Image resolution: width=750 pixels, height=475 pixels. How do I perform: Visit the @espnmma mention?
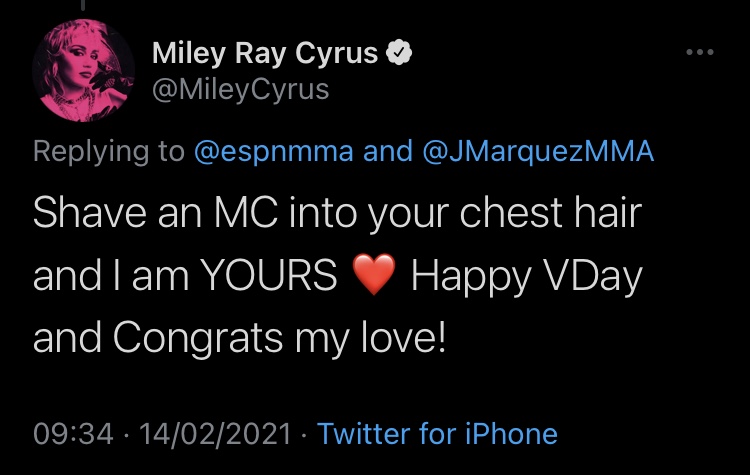pyautogui.click(x=274, y=152)
